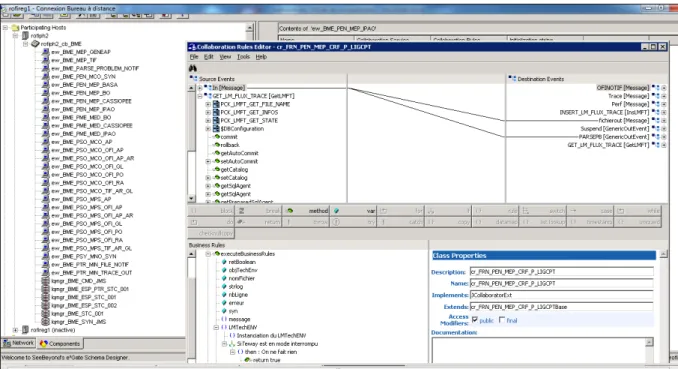Click the retBoolean variable icon
This screenshot has height=369, width=678.
point(224,262)
